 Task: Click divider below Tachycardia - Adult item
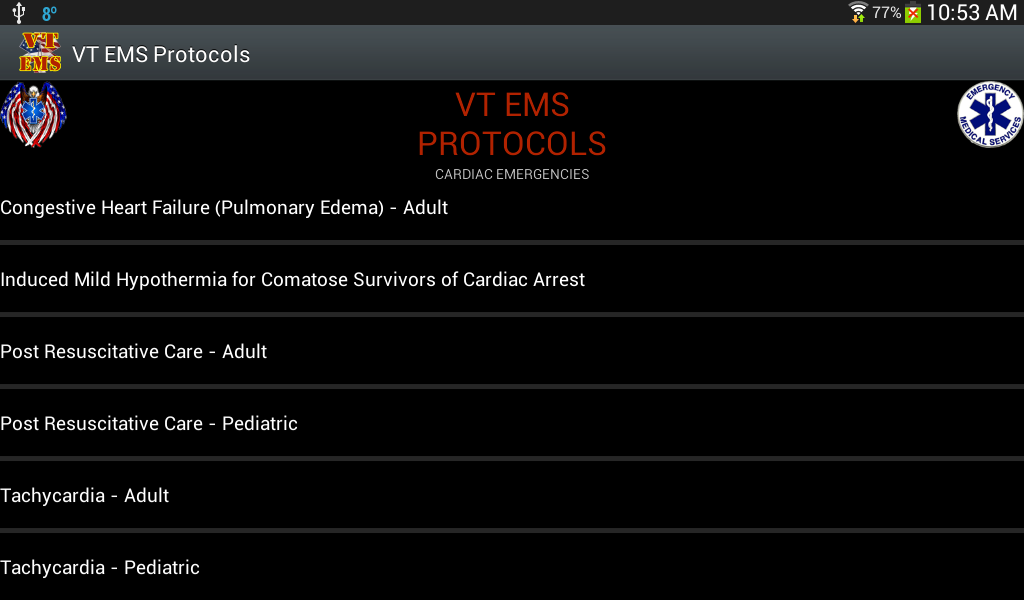click(x=512, y=530)
